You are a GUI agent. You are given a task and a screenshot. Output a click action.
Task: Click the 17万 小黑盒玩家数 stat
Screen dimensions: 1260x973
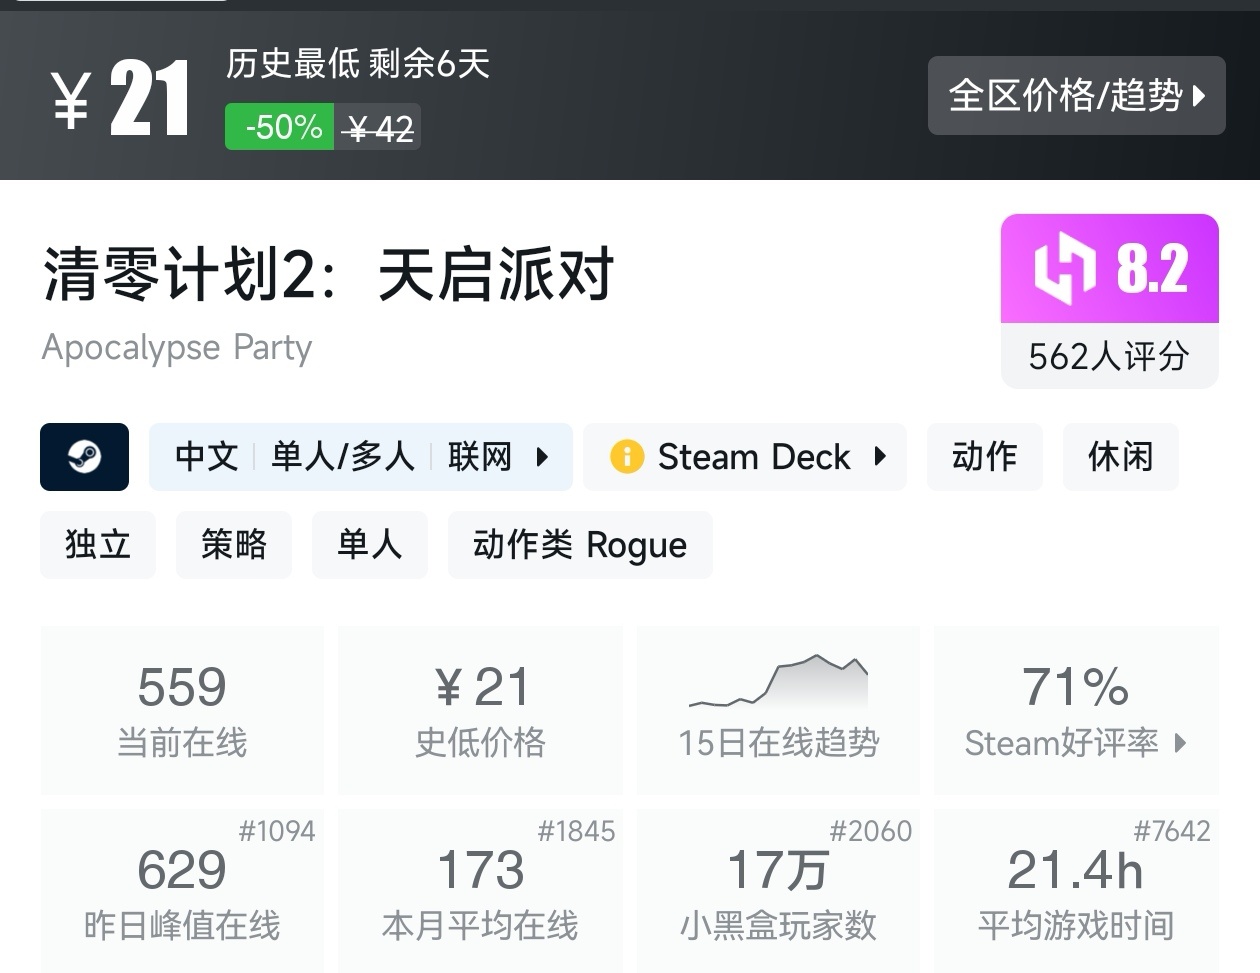pyautogui.click(x=778, y=892)
